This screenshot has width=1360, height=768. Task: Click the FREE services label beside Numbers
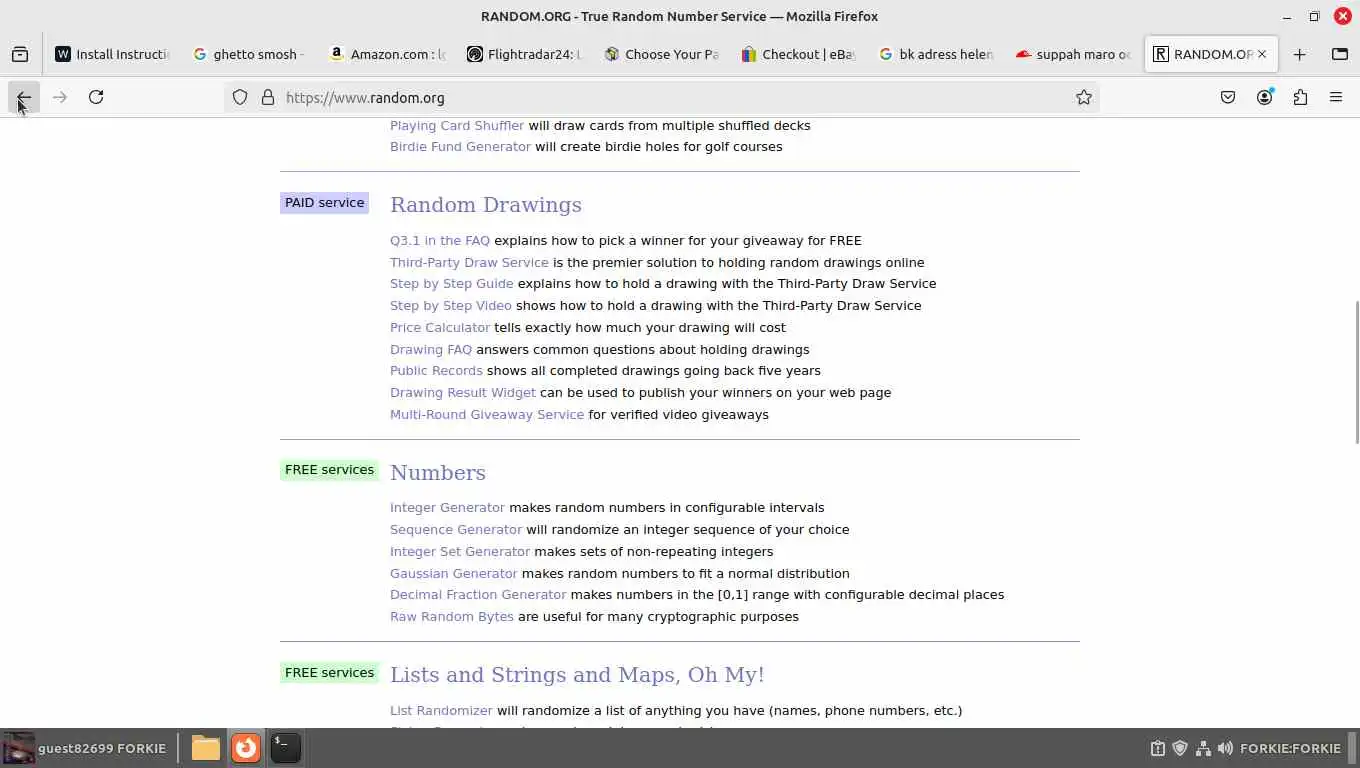(329, 470)
